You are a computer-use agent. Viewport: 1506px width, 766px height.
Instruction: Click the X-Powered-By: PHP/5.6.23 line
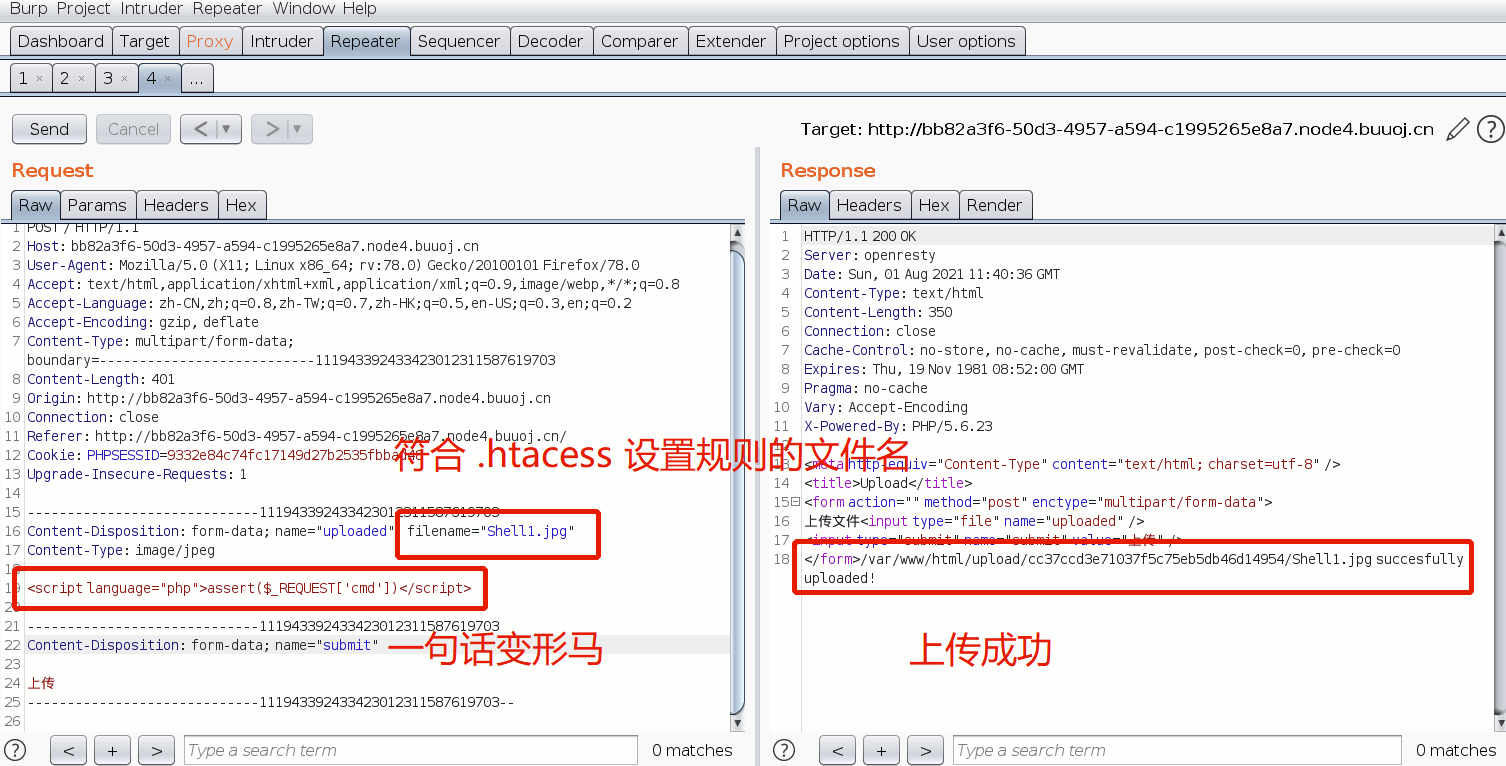point(898,426)
